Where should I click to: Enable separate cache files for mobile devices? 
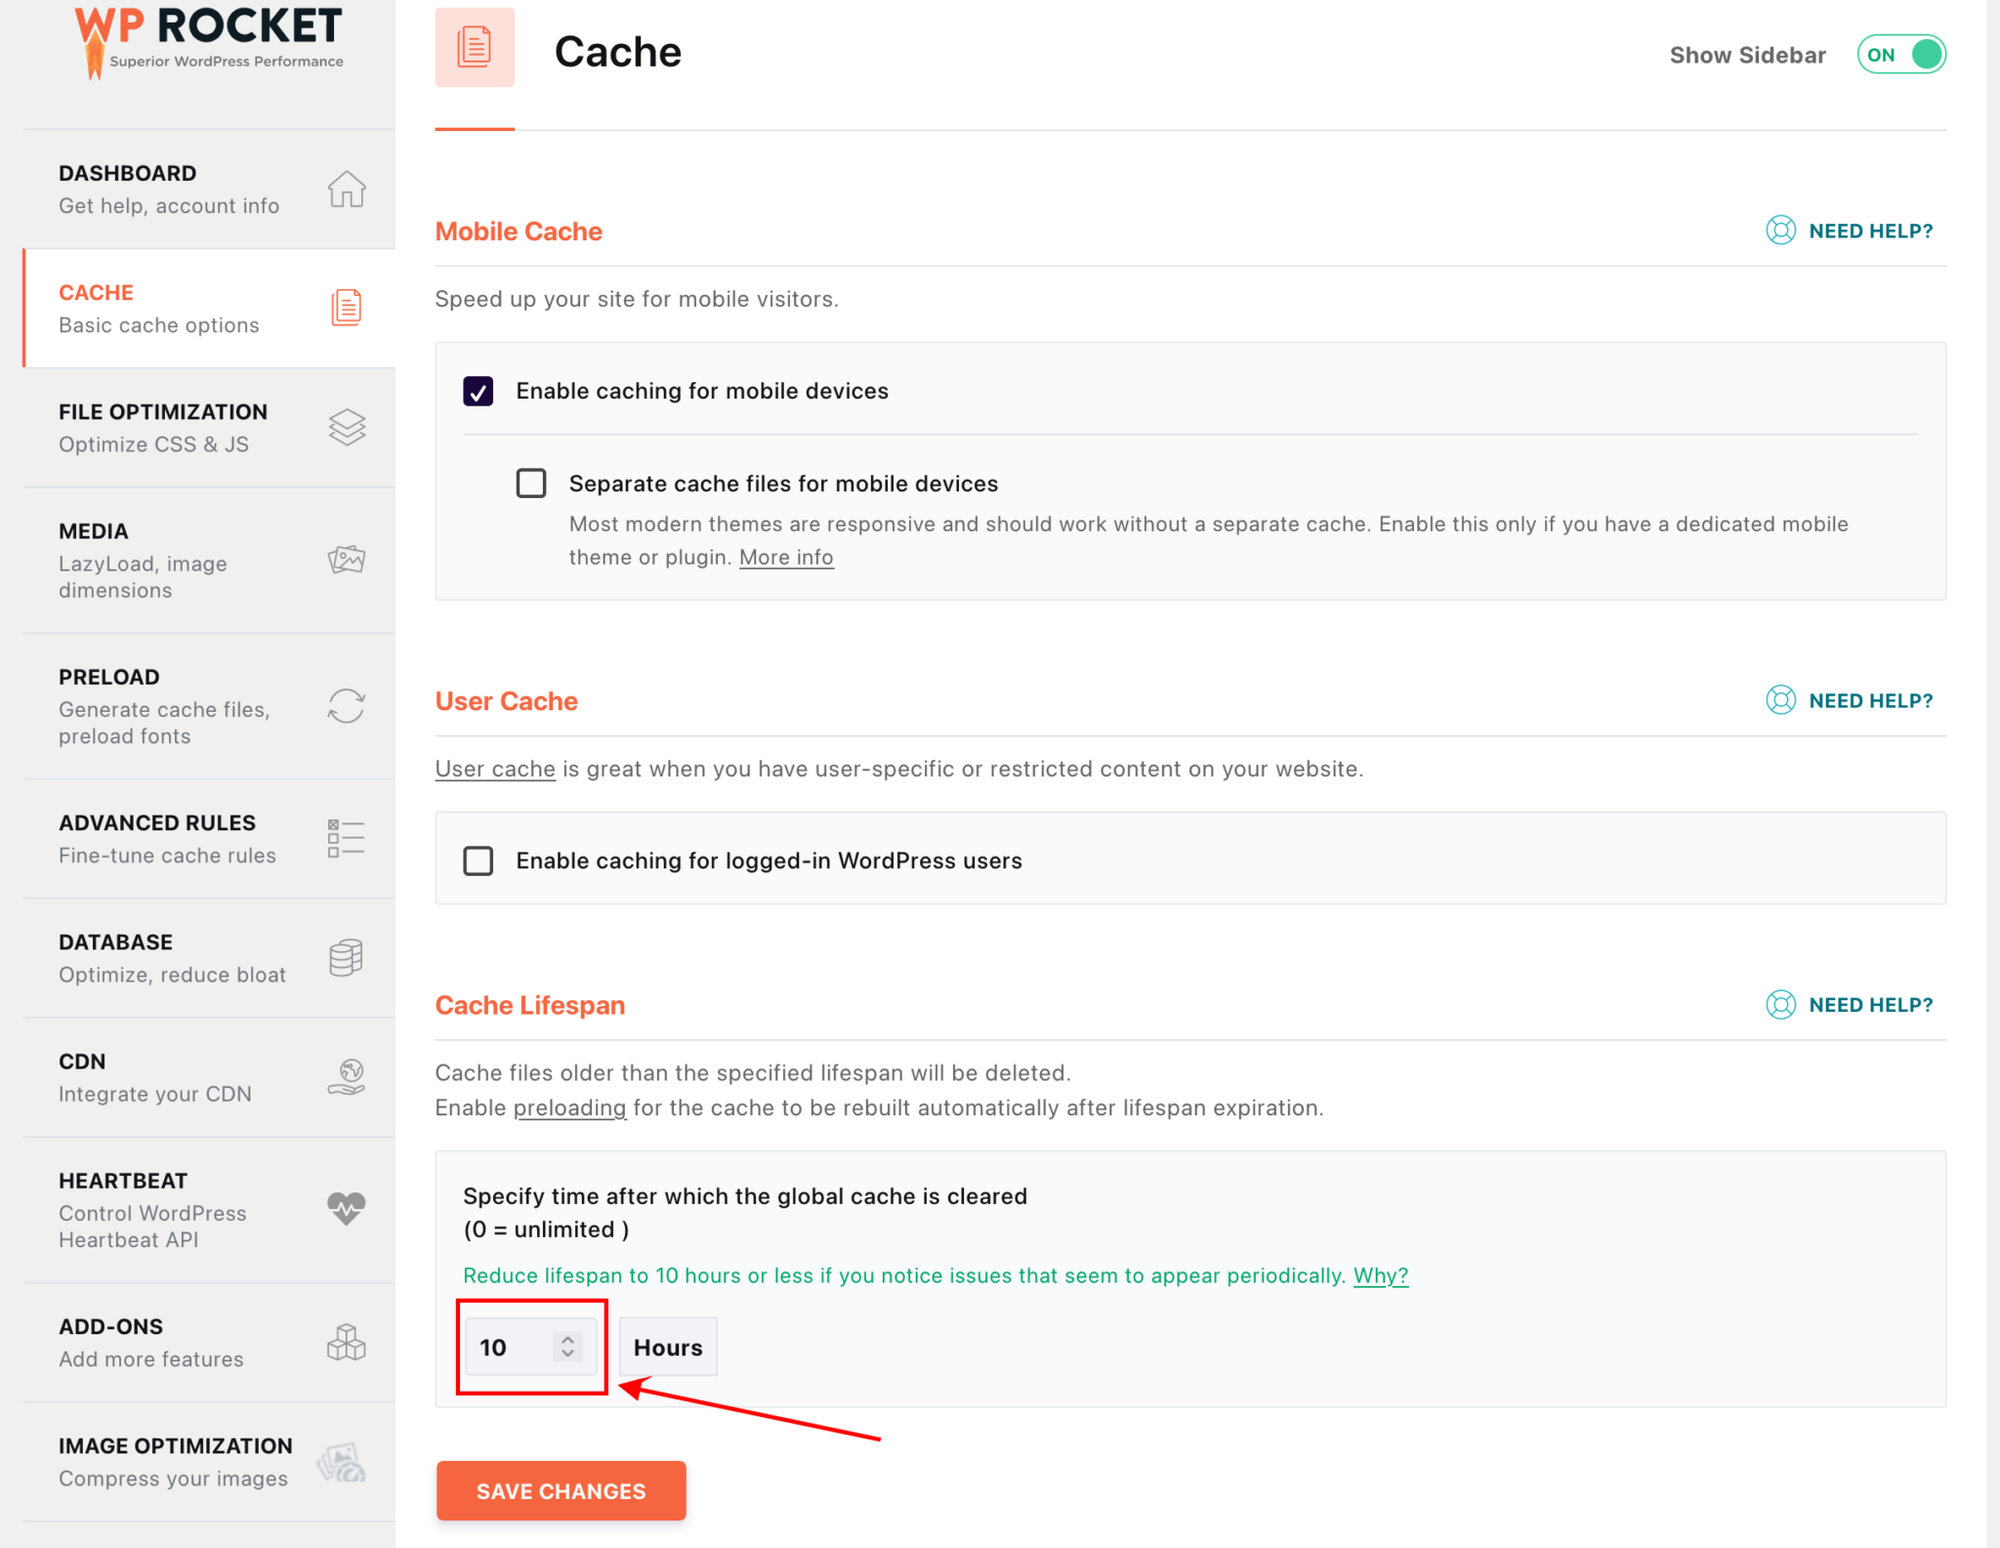[531, 483]
